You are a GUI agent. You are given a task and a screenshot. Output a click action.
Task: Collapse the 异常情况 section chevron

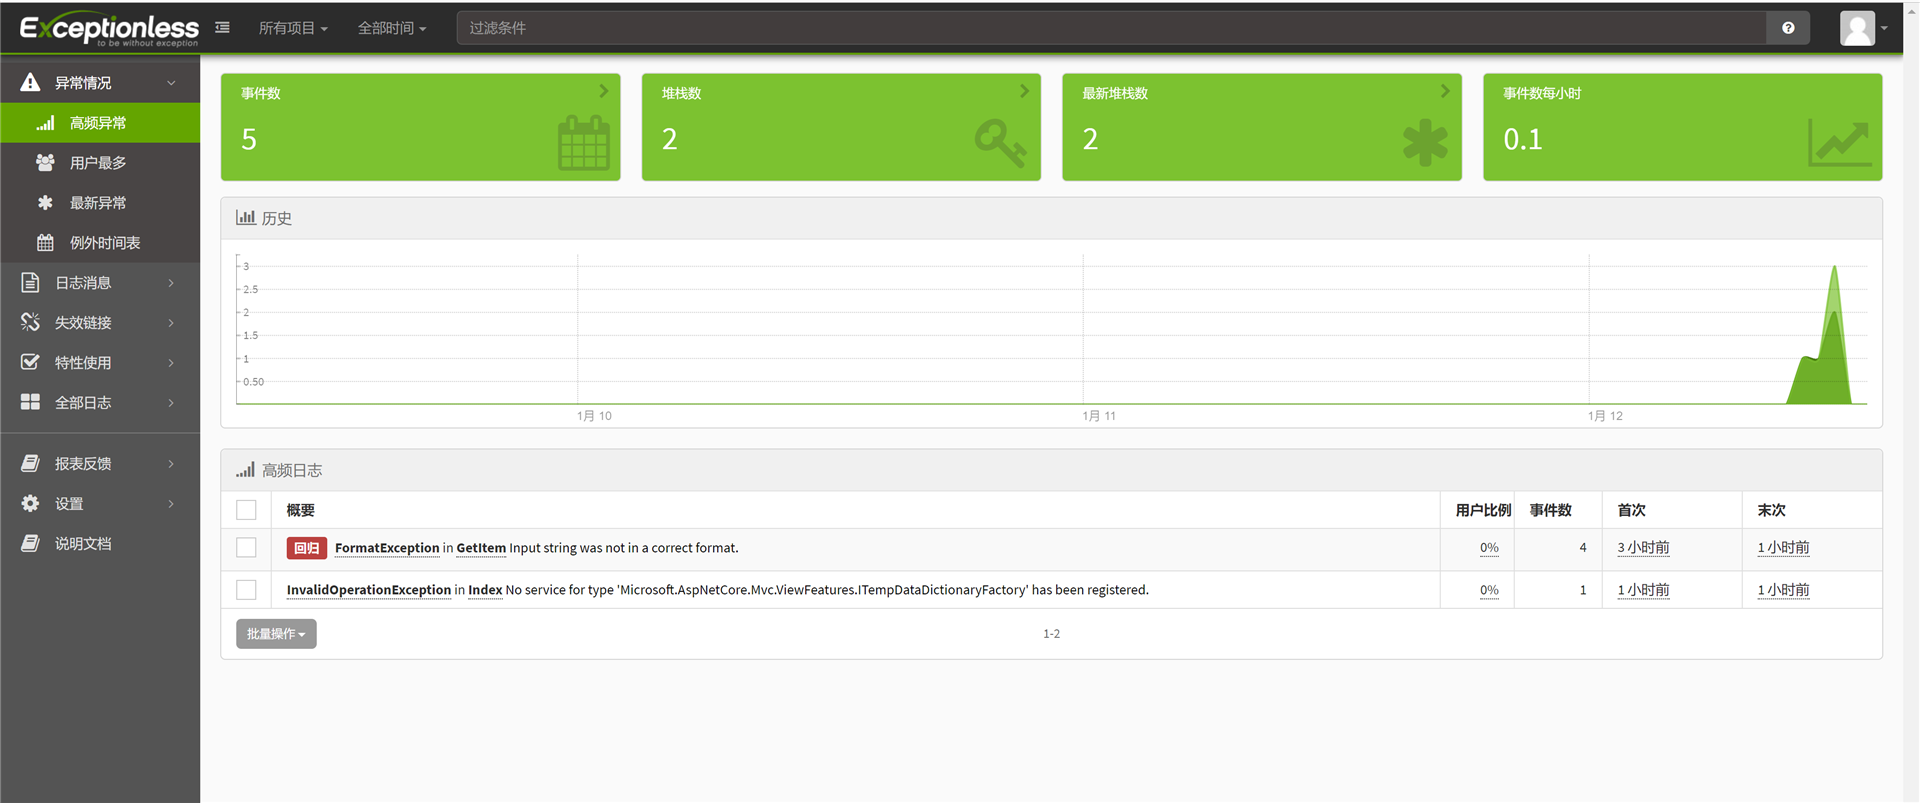pos(171,83)
